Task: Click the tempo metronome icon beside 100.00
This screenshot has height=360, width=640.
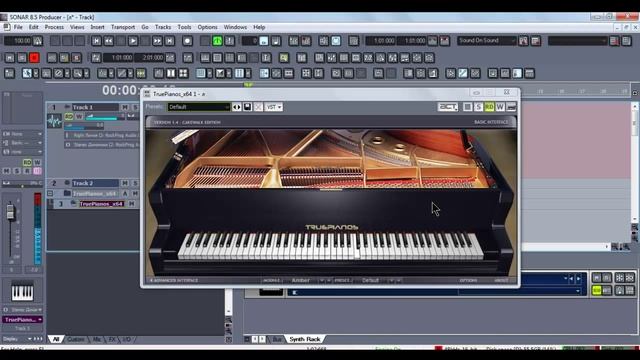Action: (x=38, y=40)
